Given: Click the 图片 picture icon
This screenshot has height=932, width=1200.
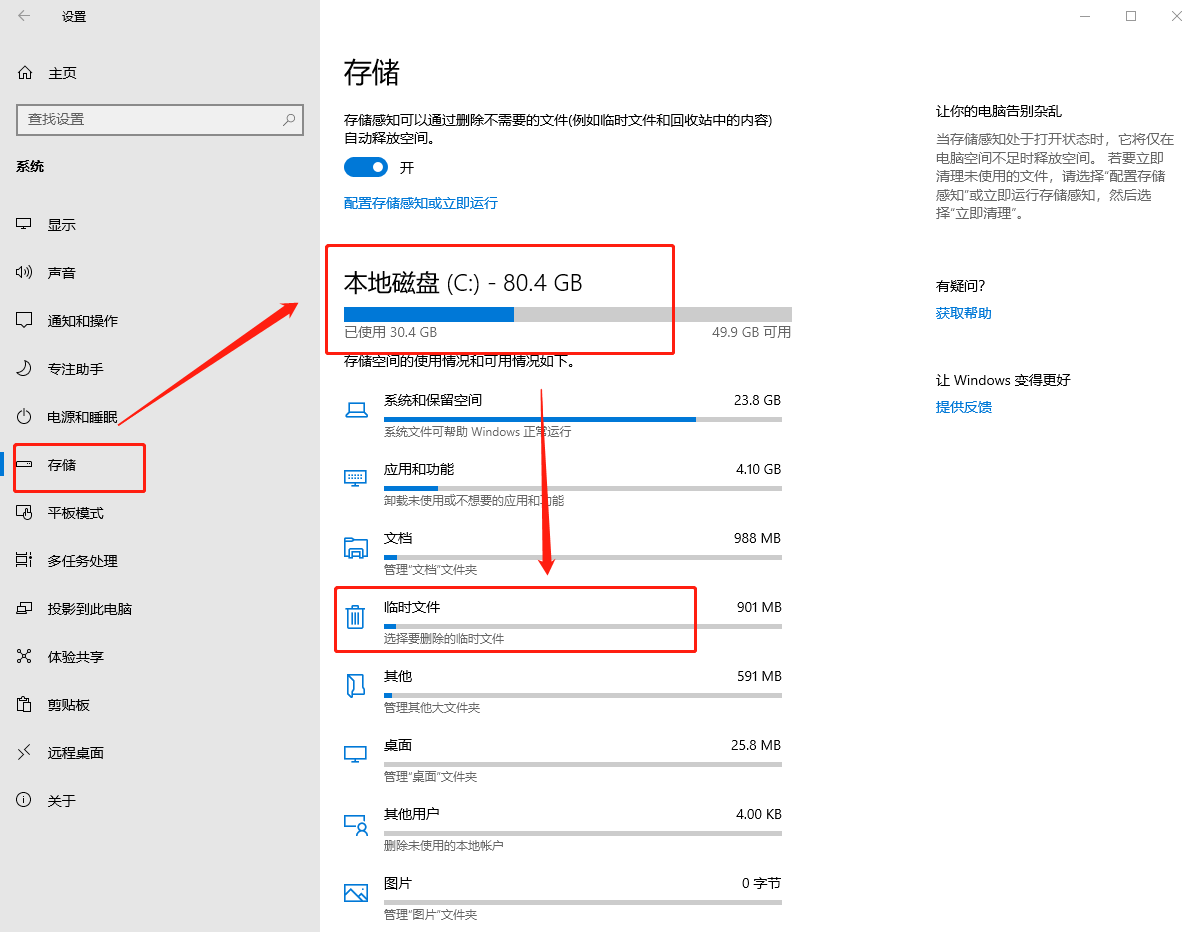Looking at the screenshot, I should [x=355, y=893].
